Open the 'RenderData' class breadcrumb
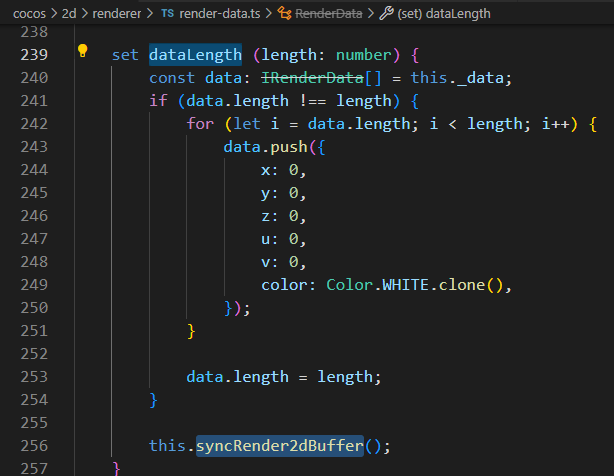Viewport: 614px width, 476px height. coord(329,14)
